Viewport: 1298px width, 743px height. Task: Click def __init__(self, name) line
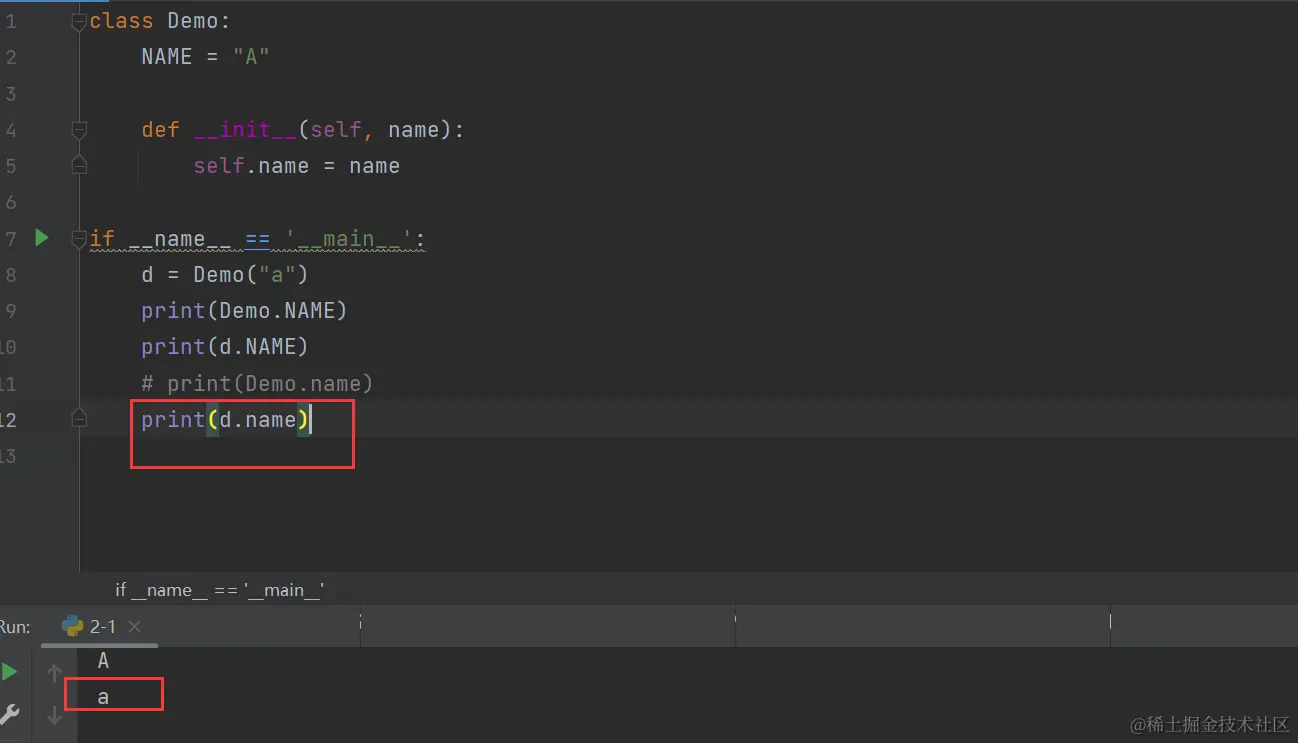(x=303, y=130)
